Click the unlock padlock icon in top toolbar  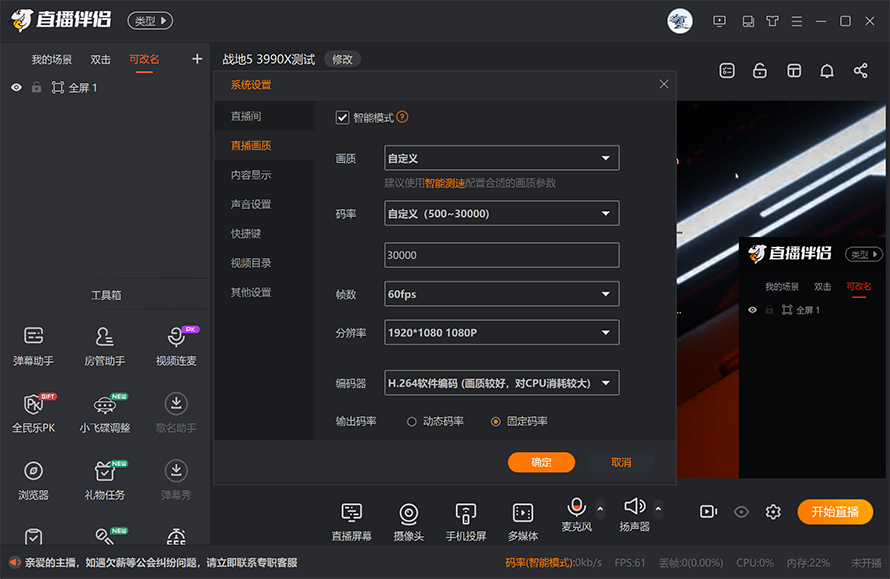tap(759, 70)
